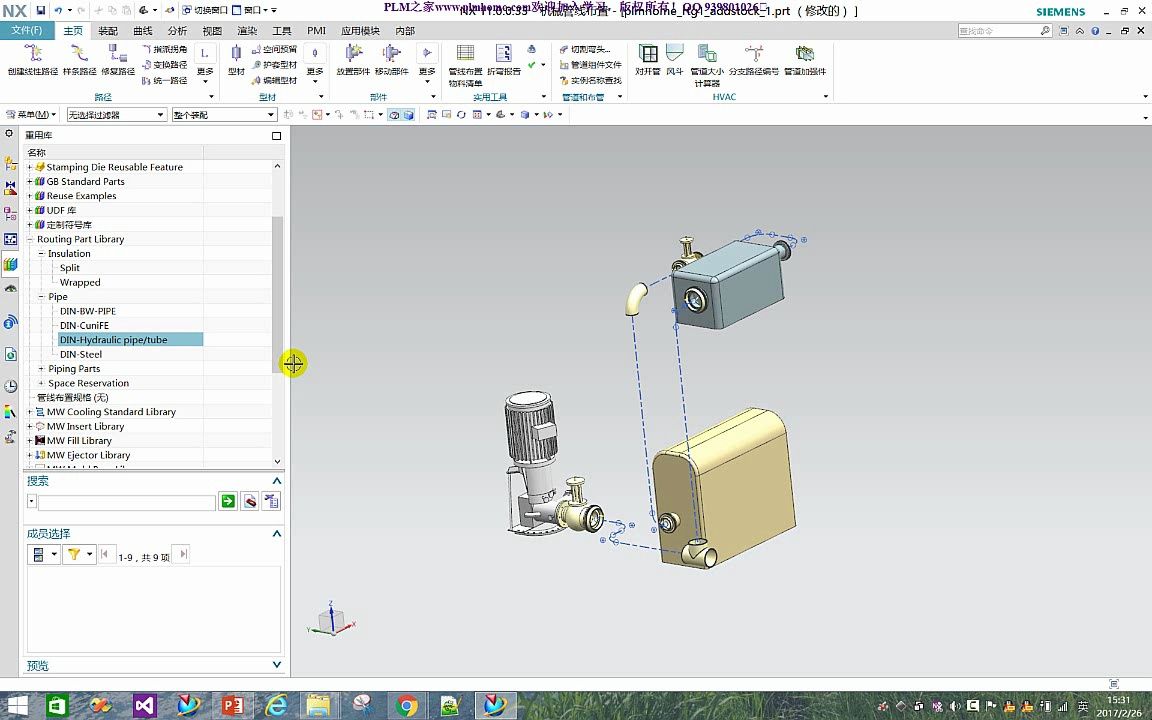Collapse the Routing Part Library node

click(30, 239)
